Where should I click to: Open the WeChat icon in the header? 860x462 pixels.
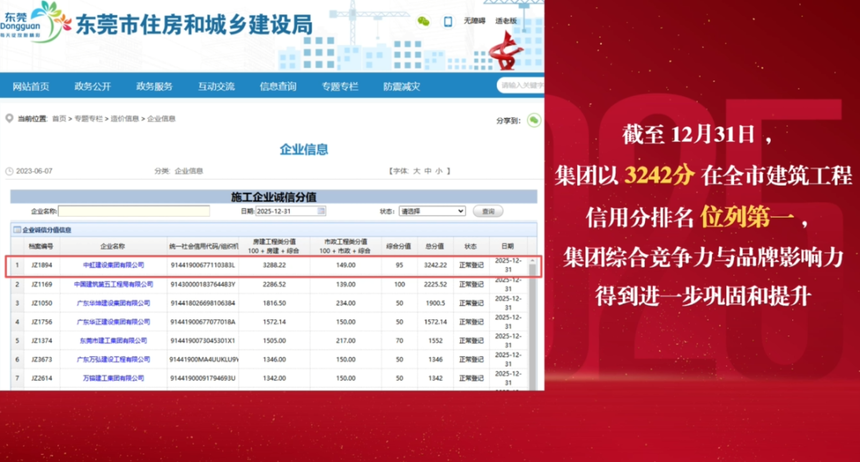click(x=423, y=21)
